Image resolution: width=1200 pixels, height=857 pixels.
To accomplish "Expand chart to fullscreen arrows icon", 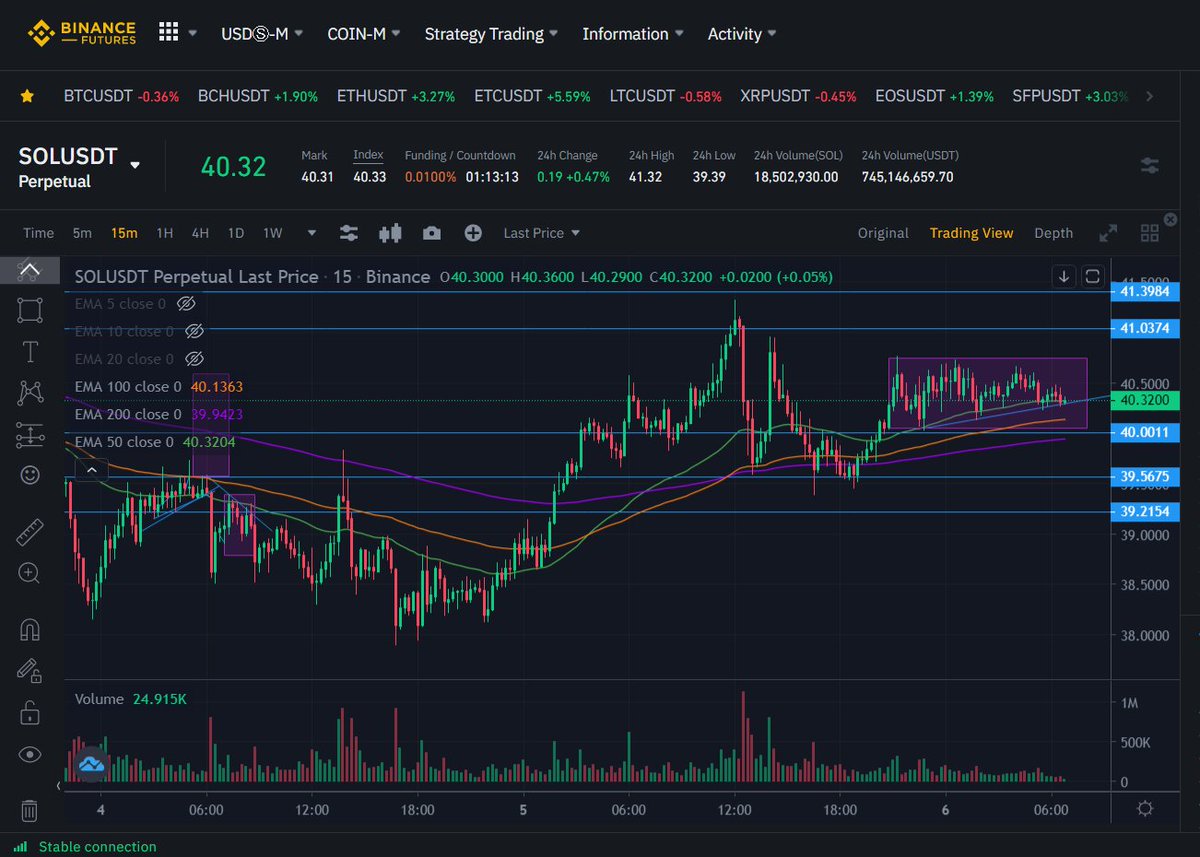I will click(x=1107, y=233).
